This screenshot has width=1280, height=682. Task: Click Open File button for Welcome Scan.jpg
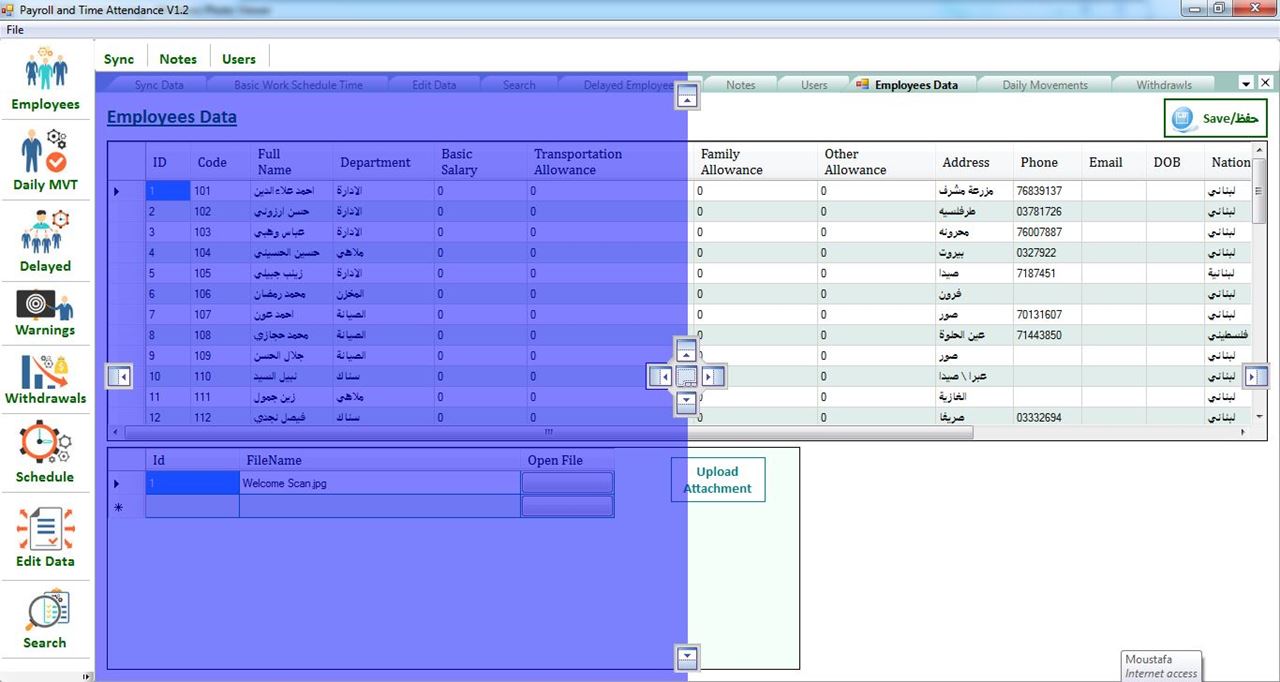coord(567,483)
